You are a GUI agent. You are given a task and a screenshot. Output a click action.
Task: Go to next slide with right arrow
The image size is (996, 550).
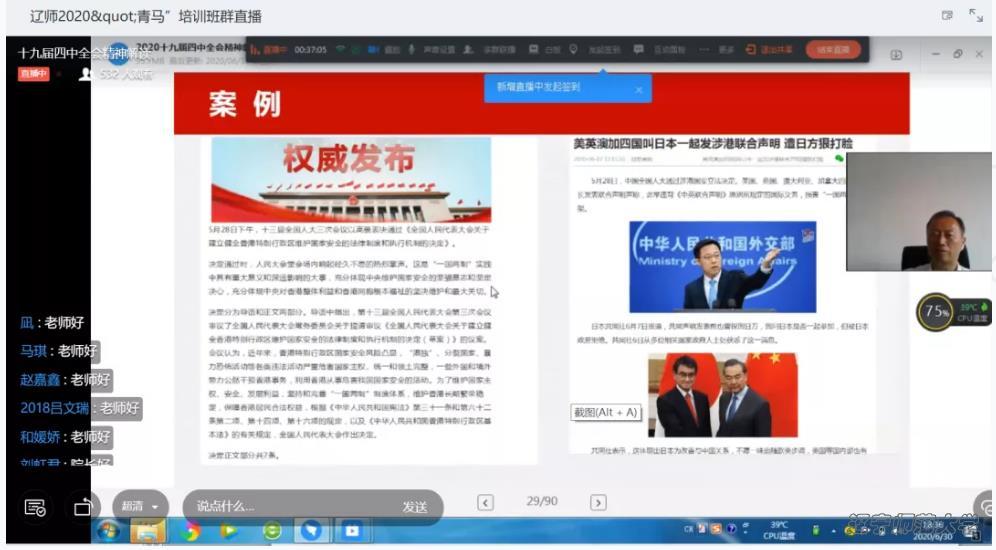(x=598, y=503)
